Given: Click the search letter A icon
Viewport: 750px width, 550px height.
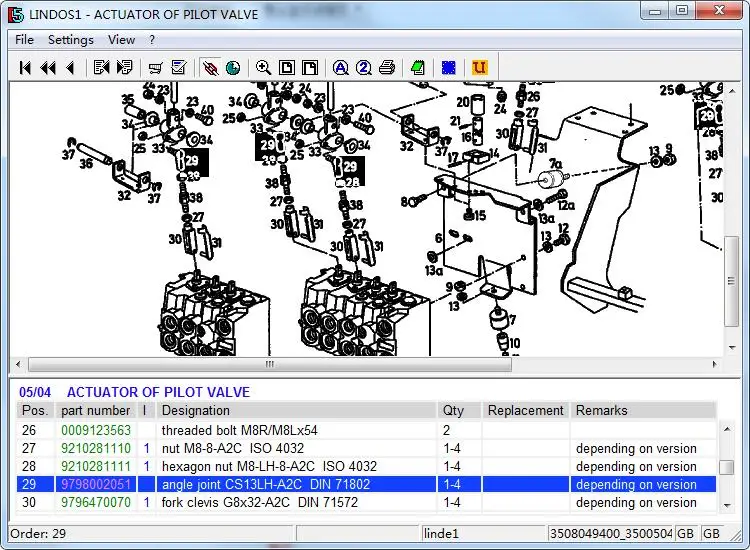Looking at the screenshot, I should (x=341, y=67).
